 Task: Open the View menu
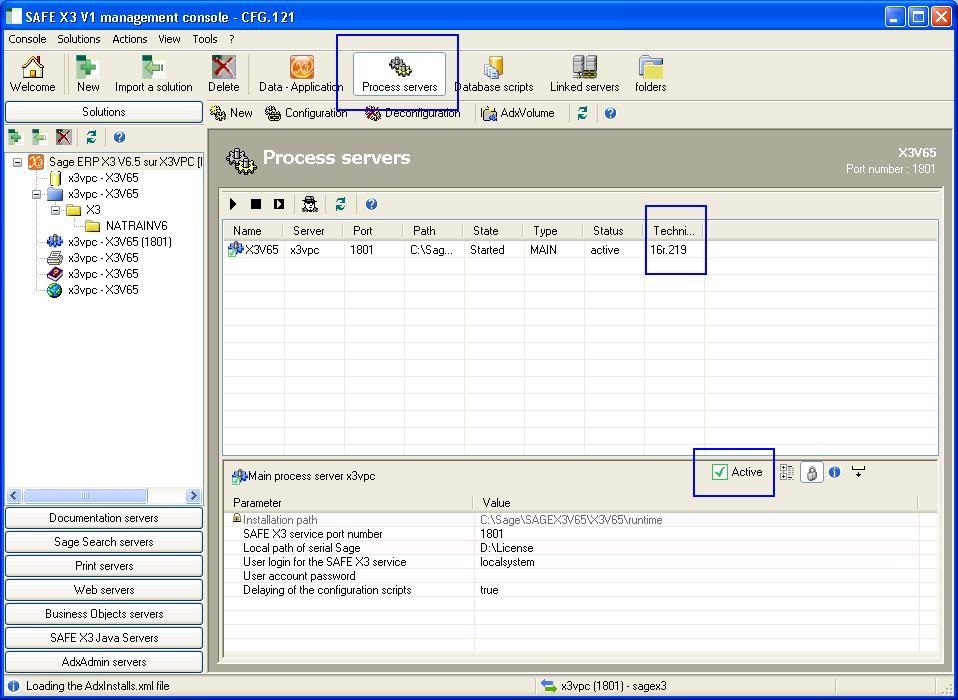(169, 39)
